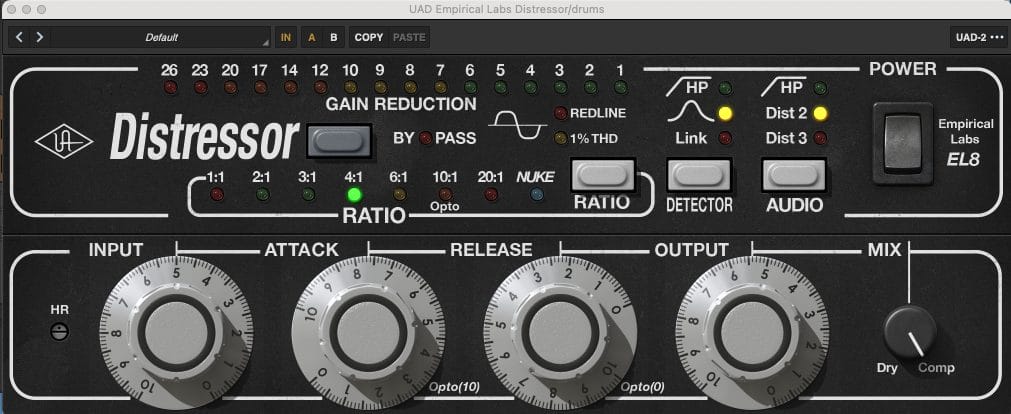Viewport: 1011px width, 414px height.
Task: Click the Dry/Comp Mix knob
Action: (x=910, y=332)
